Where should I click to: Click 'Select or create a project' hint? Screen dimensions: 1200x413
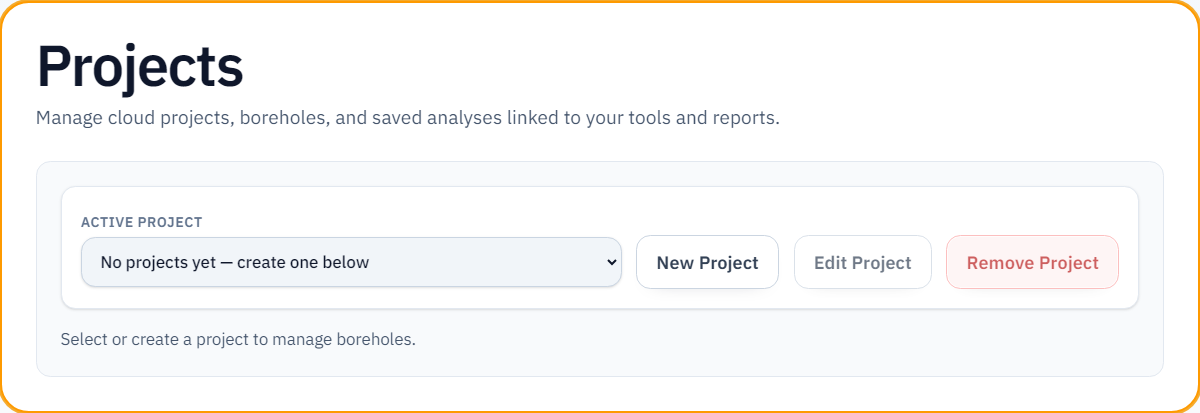pos(237,339)
